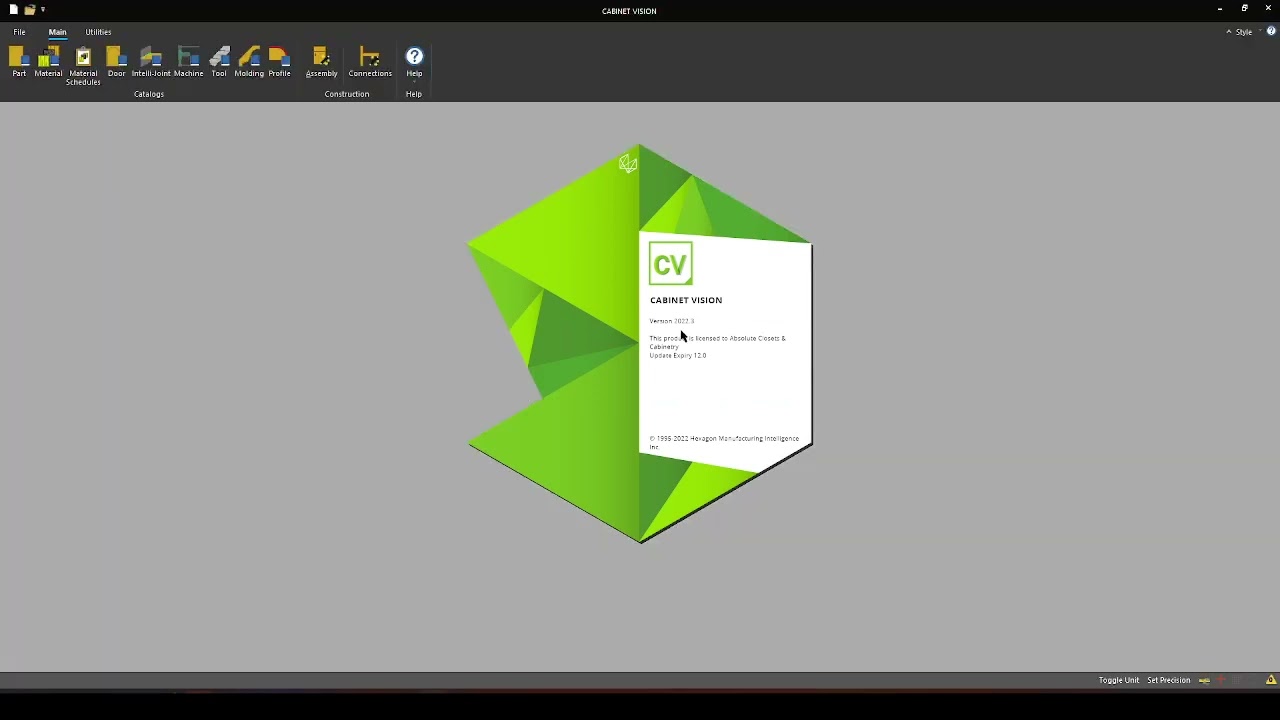Click the grid dots status bar icon
This screenshot has width=1280, height=720.
point(1237,680)
